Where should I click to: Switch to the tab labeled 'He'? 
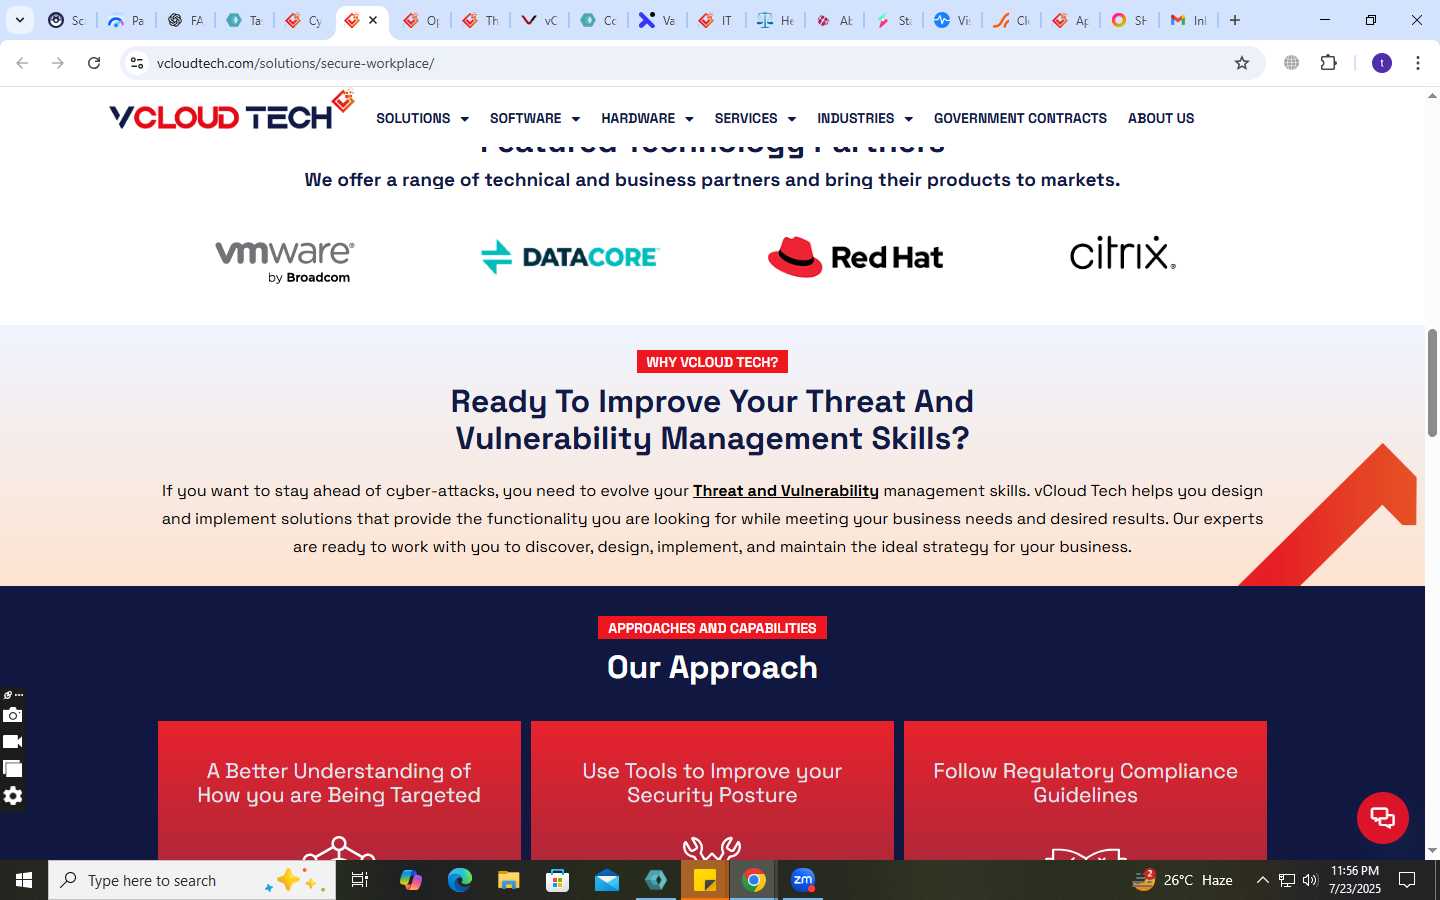click(775, 20)
